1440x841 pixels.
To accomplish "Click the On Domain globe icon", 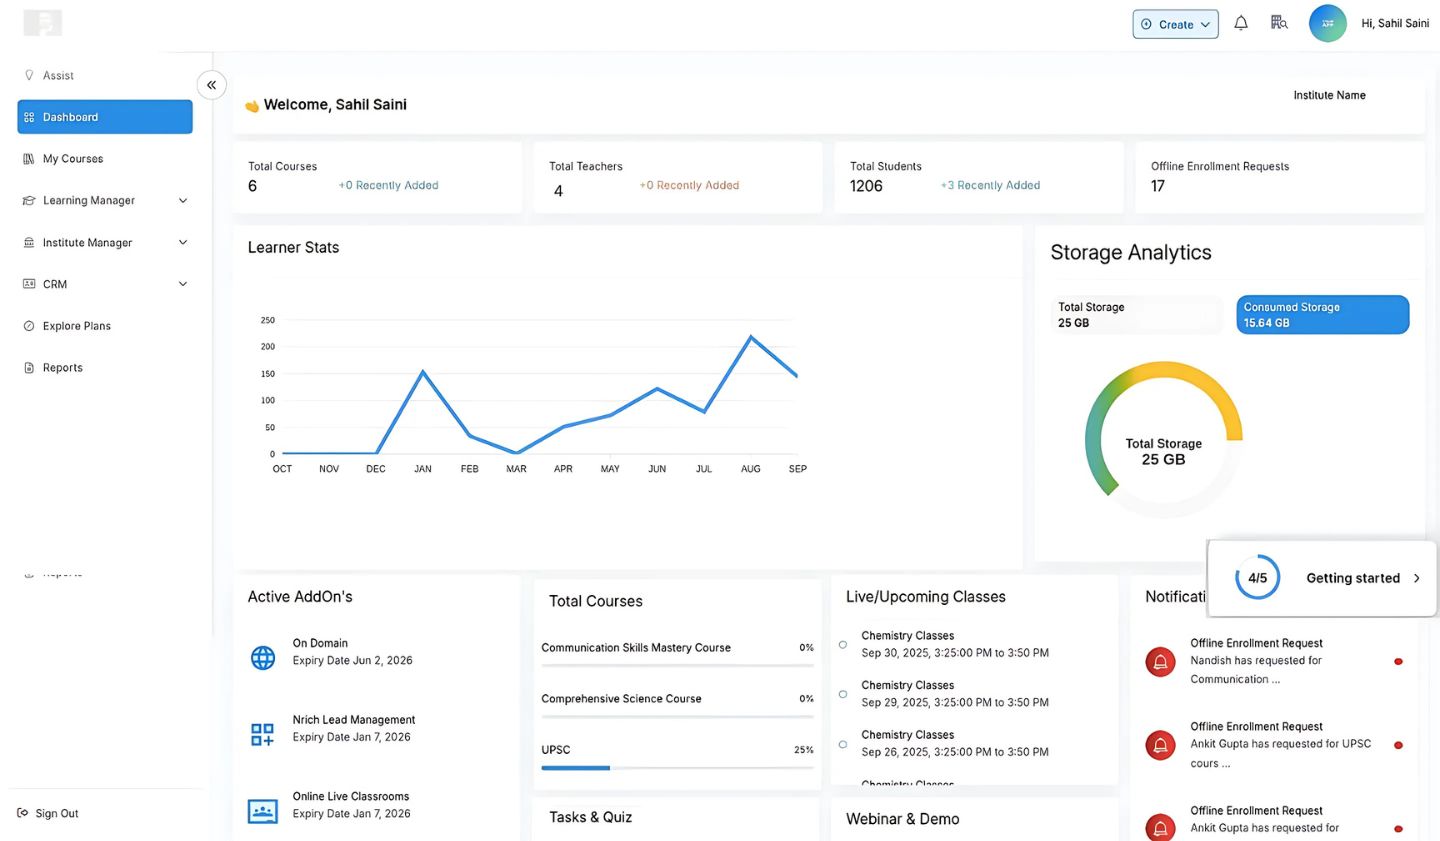I will click(x=263, y=657).
